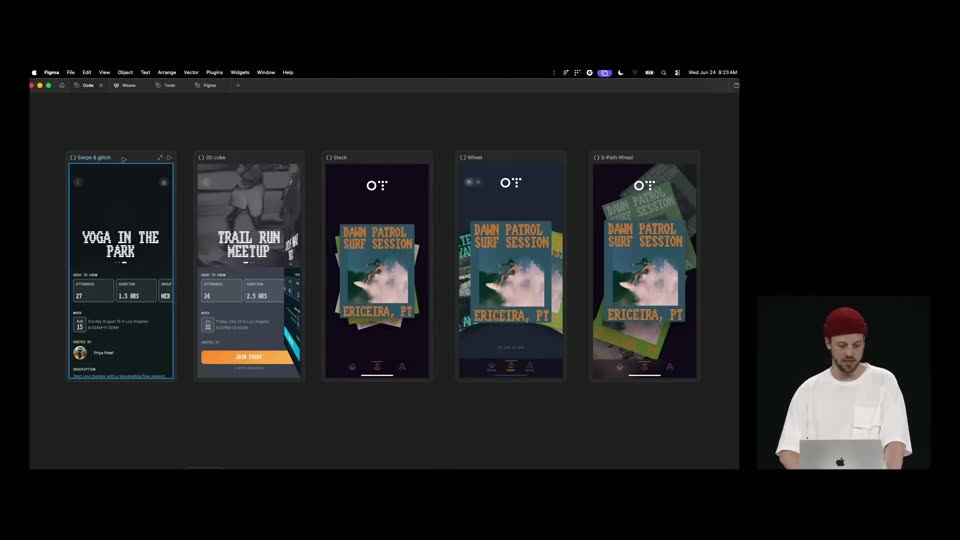Click profile nav icon in Stack screen
The image size is (960, 540).
click(402, 367)
